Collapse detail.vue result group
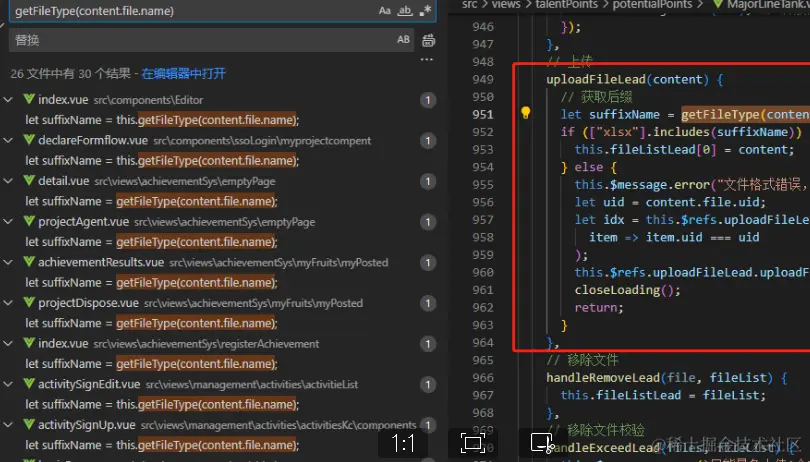 (x=8, y=181)
